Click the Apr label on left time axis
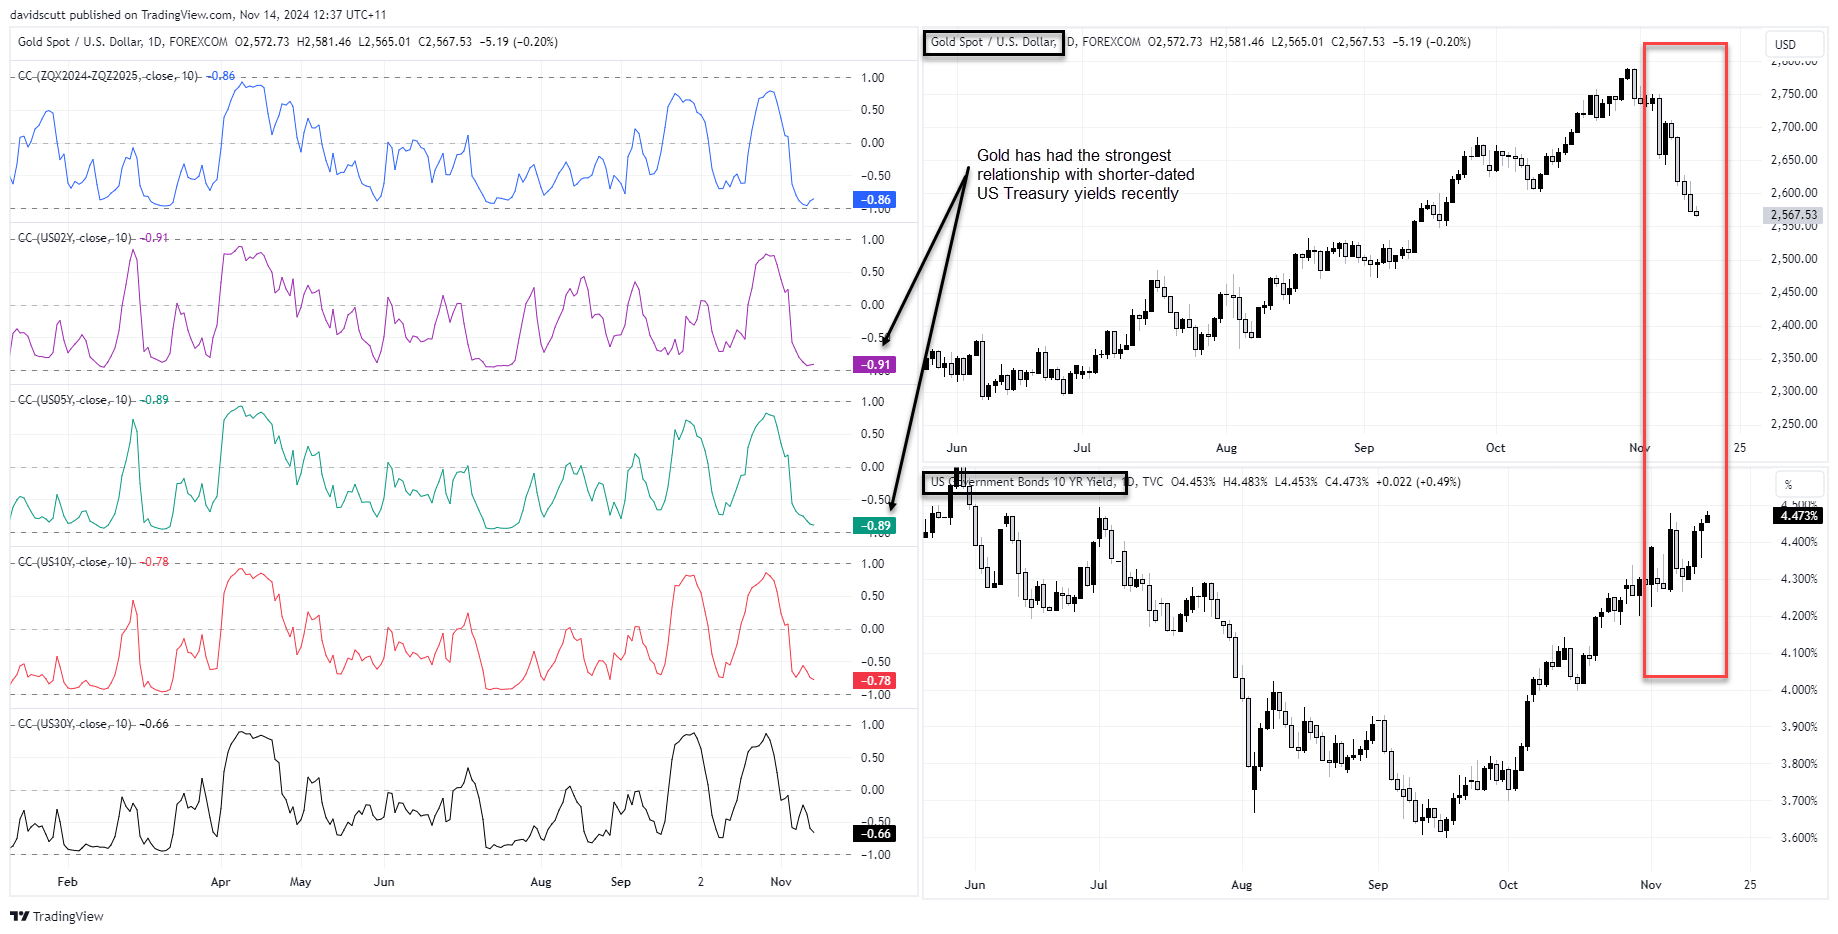The width and height of the screenshot is (1838, 934). pos(220,882)
